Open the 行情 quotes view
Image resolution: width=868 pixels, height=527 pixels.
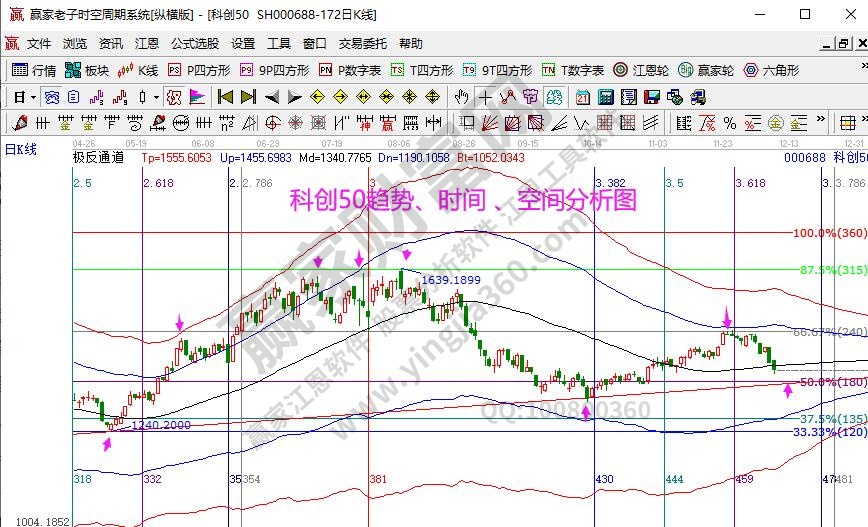pyautogui.click(x=33, y=71)
